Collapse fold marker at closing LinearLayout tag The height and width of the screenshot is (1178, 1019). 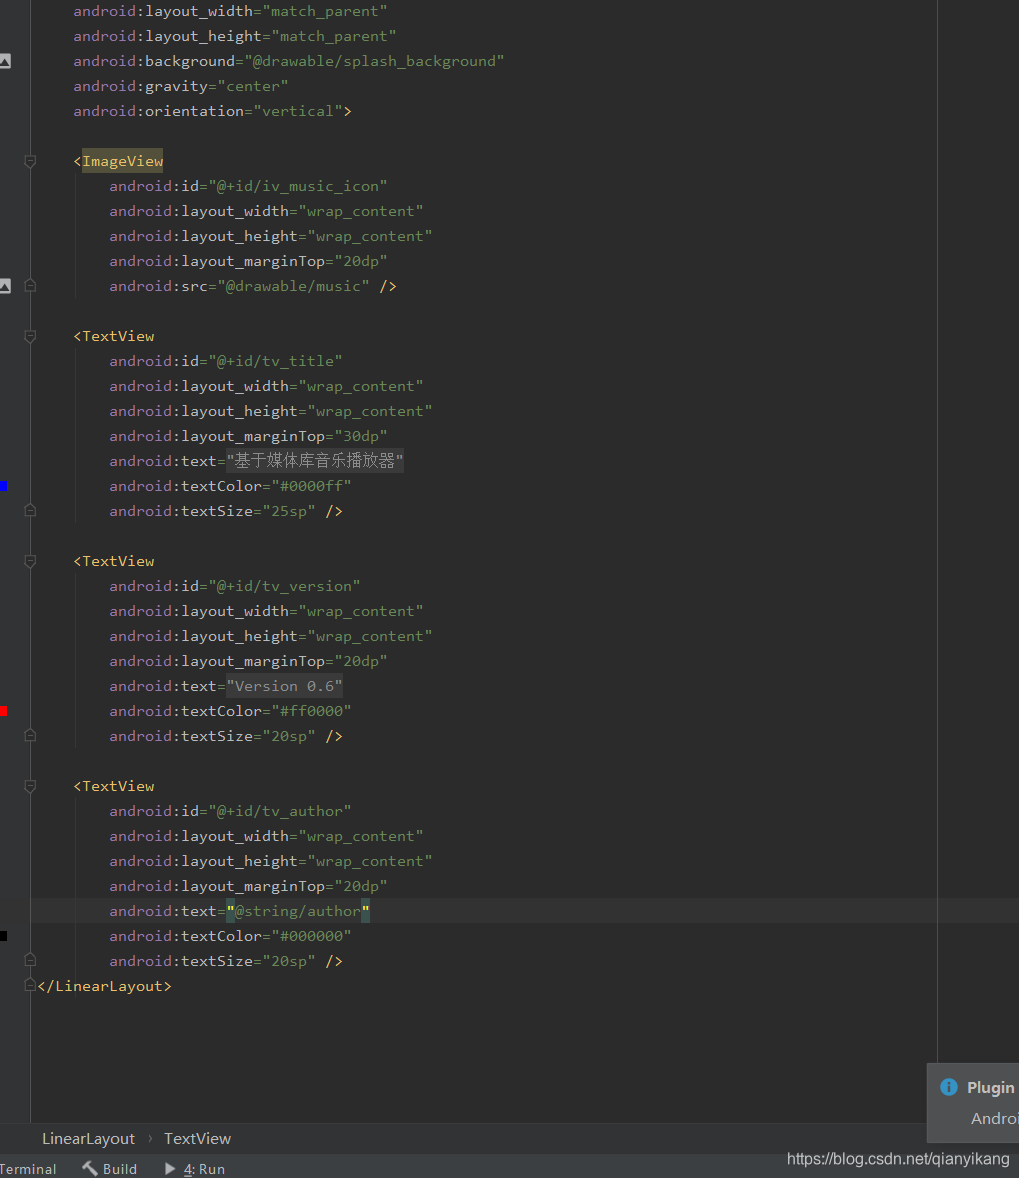coord(30,985)
